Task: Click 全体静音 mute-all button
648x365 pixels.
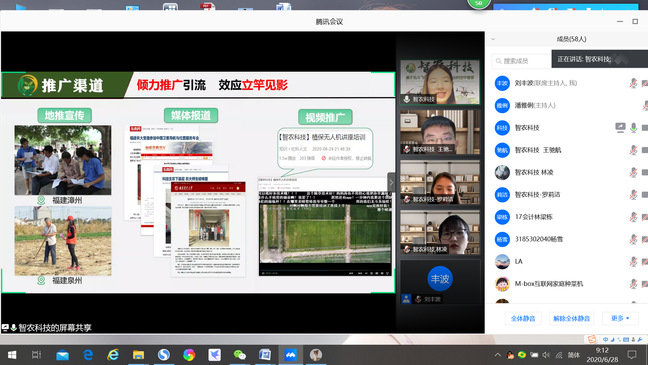Action: pyautogui.click(x=523, y=318)
